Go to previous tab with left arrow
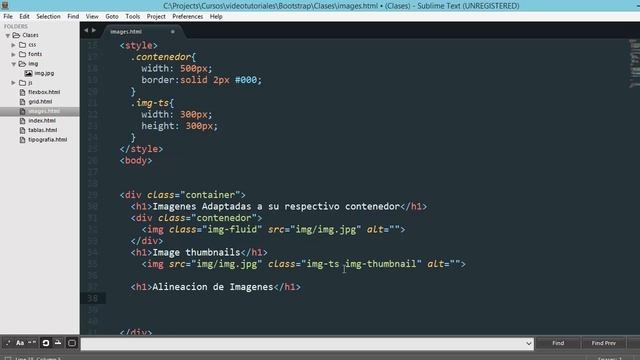 pos(86,30)
